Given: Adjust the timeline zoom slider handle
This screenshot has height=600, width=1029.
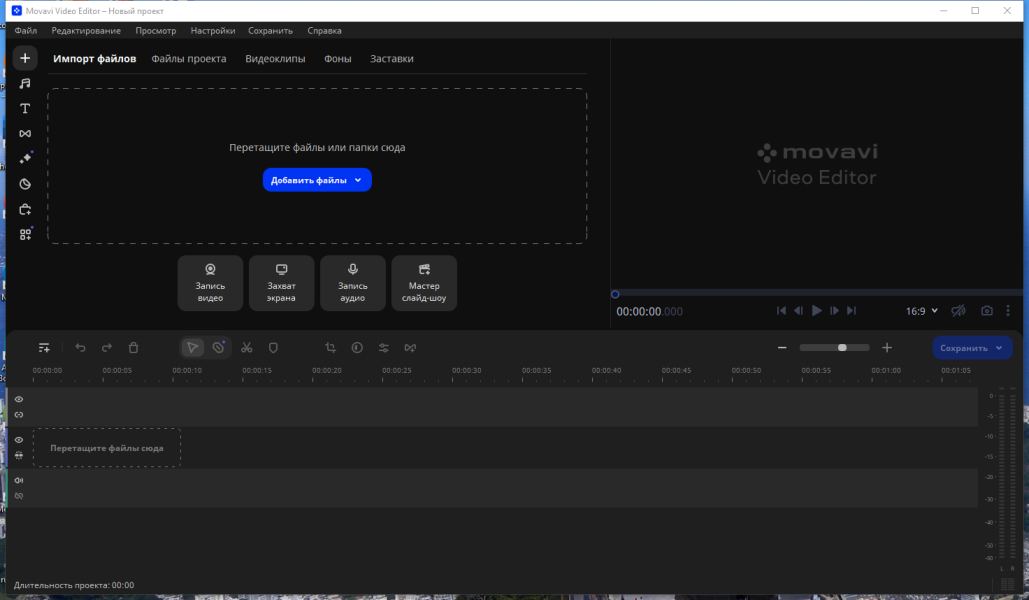Looking at the screenshot, I should (x=842, y=348).
